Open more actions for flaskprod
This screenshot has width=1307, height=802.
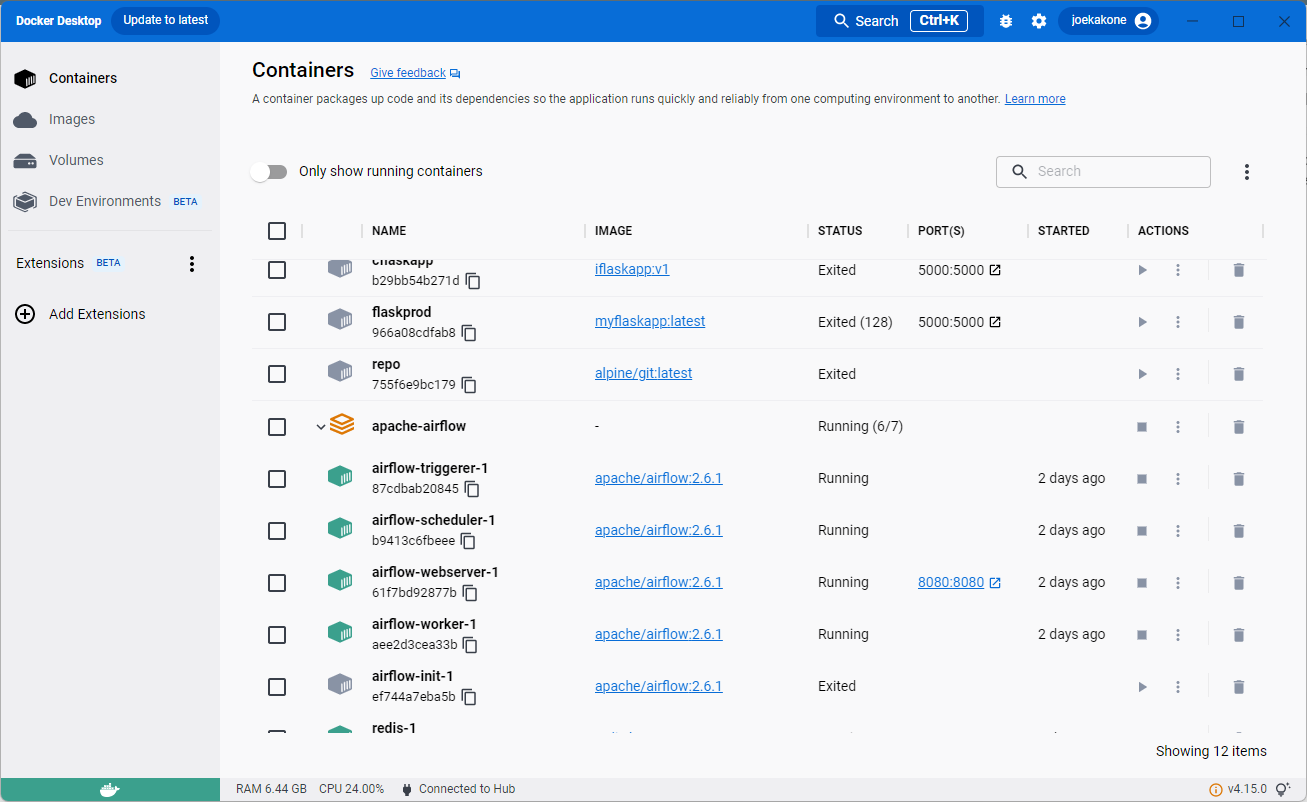point(1178,322)
